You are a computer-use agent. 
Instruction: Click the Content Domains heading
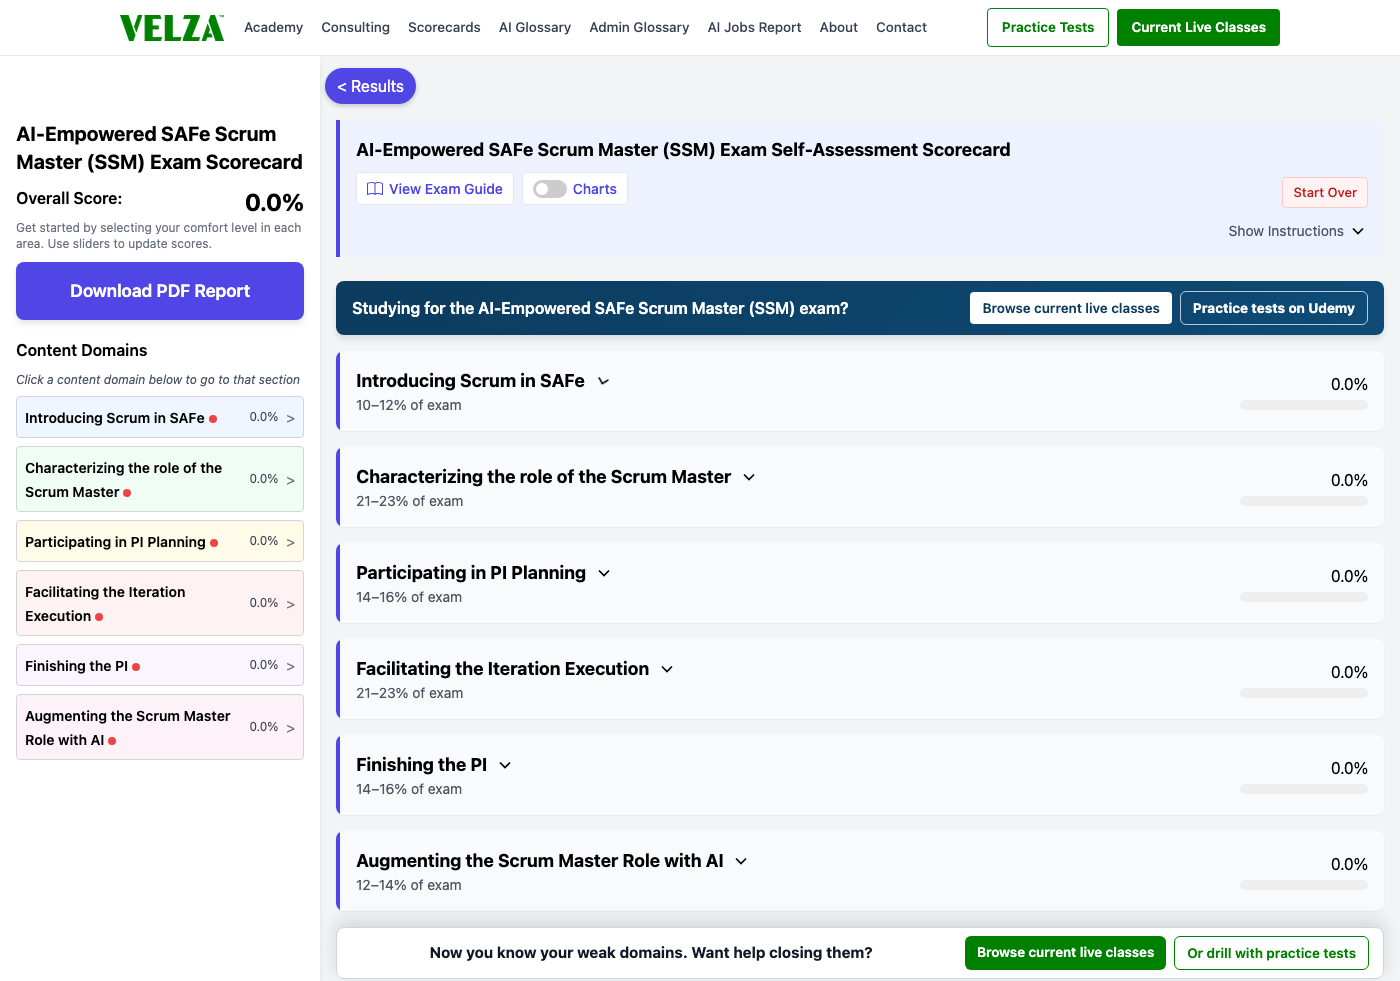pyautogui.click(x=82, y=350)
